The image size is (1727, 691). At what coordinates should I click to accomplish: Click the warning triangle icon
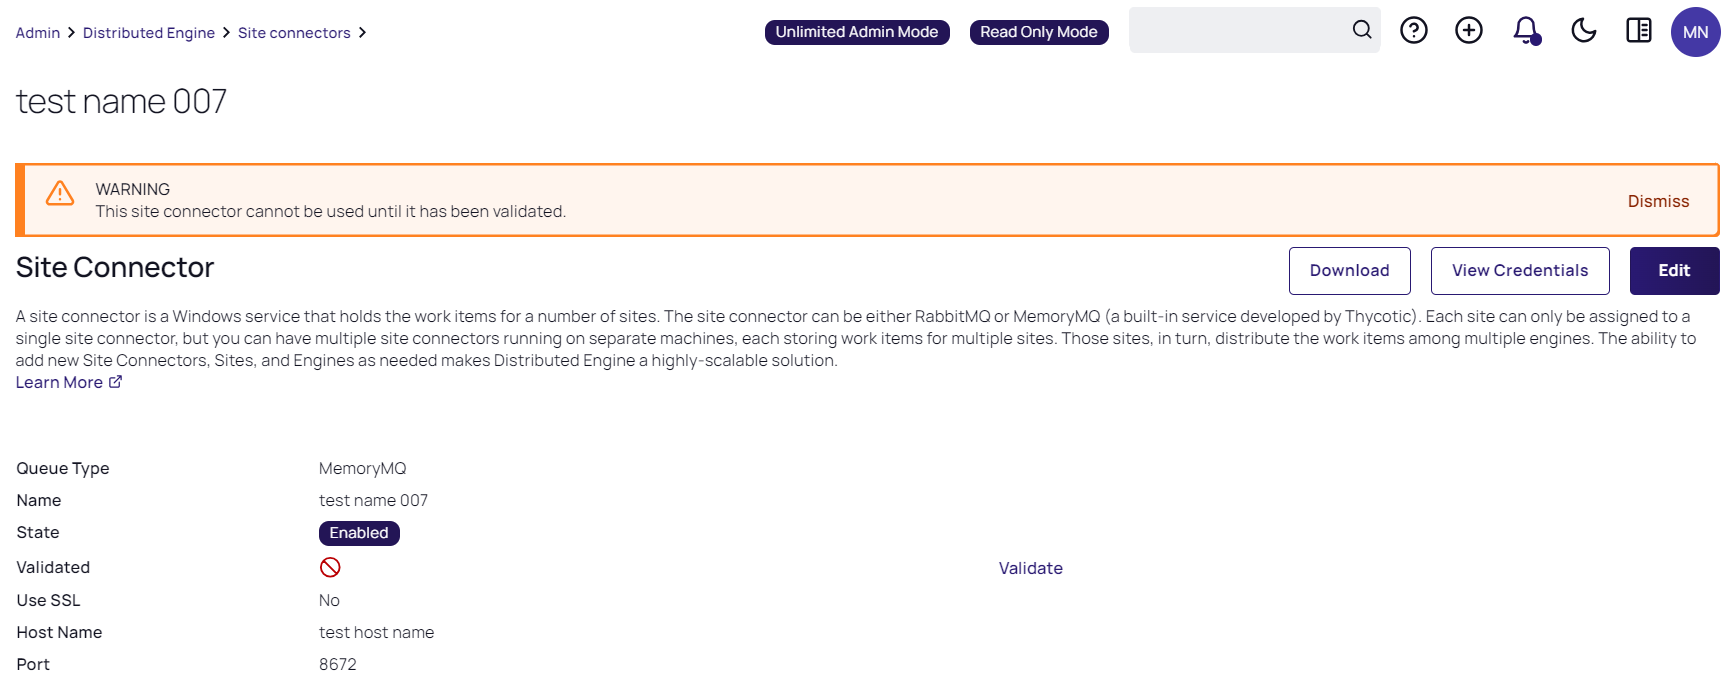point(60,193)
